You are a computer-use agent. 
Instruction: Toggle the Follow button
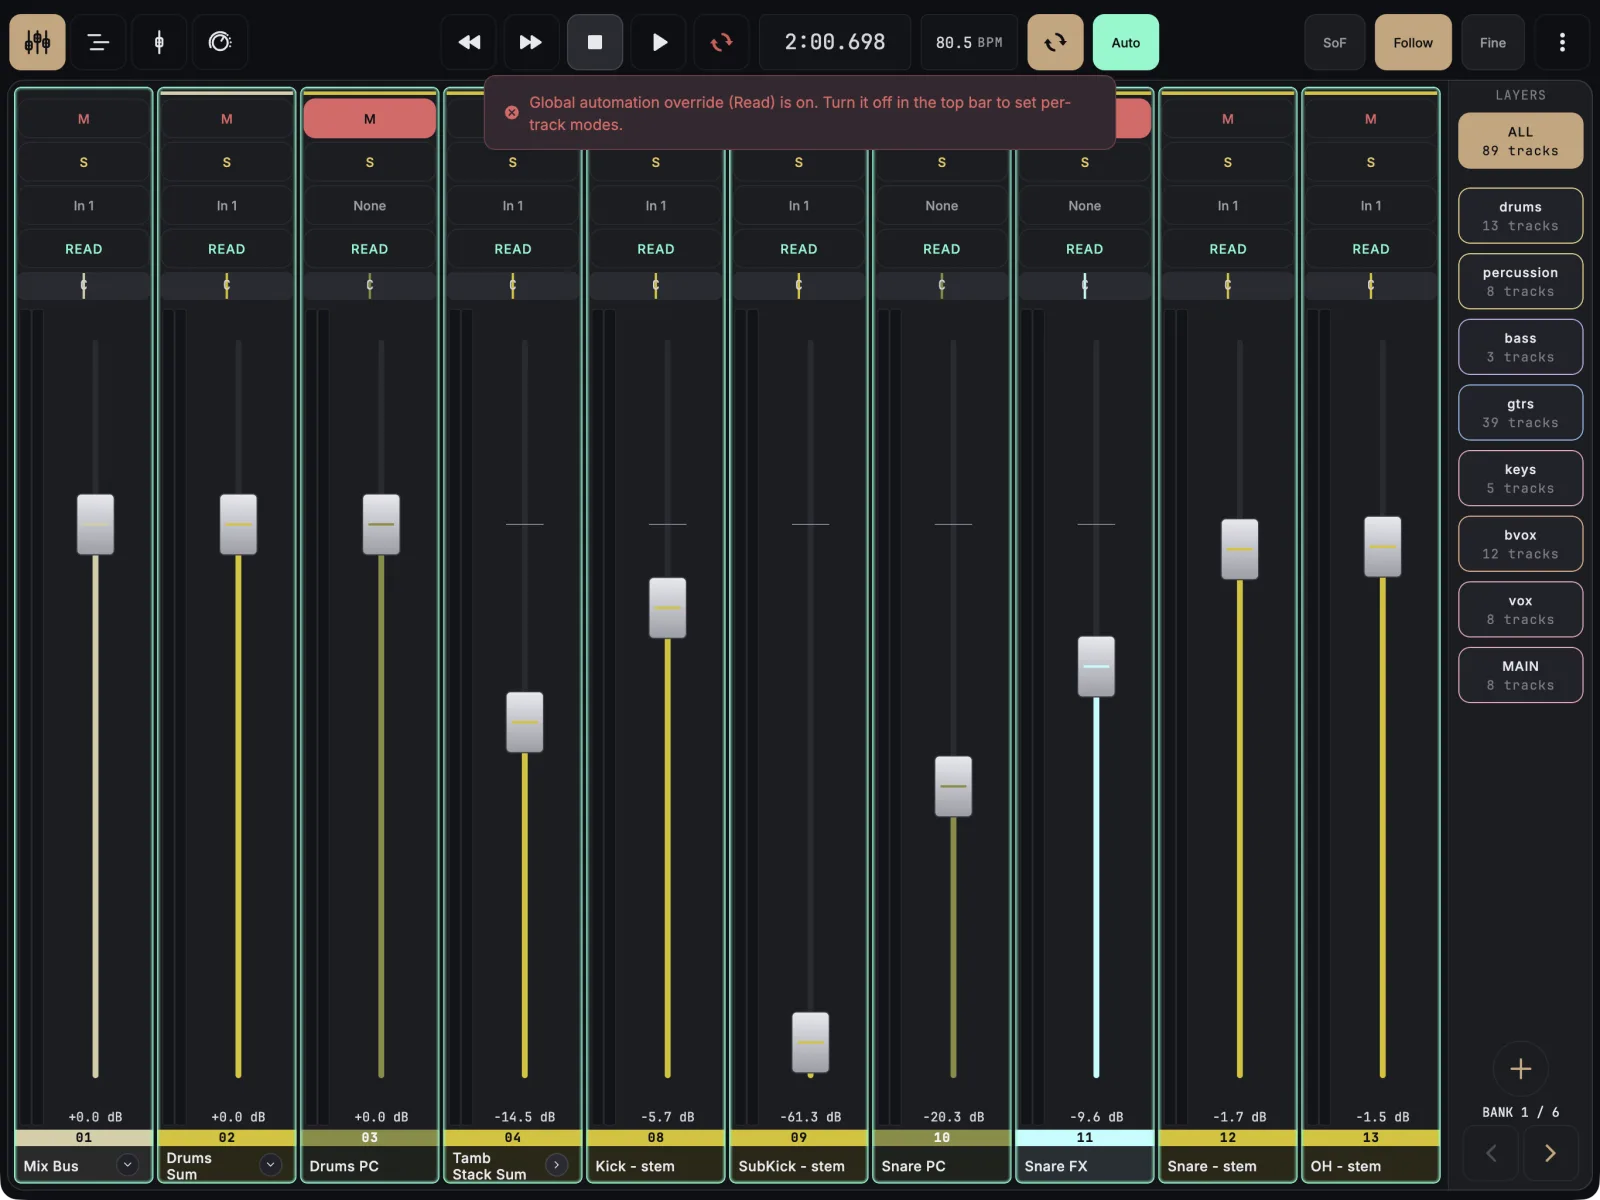(1413, 42)
